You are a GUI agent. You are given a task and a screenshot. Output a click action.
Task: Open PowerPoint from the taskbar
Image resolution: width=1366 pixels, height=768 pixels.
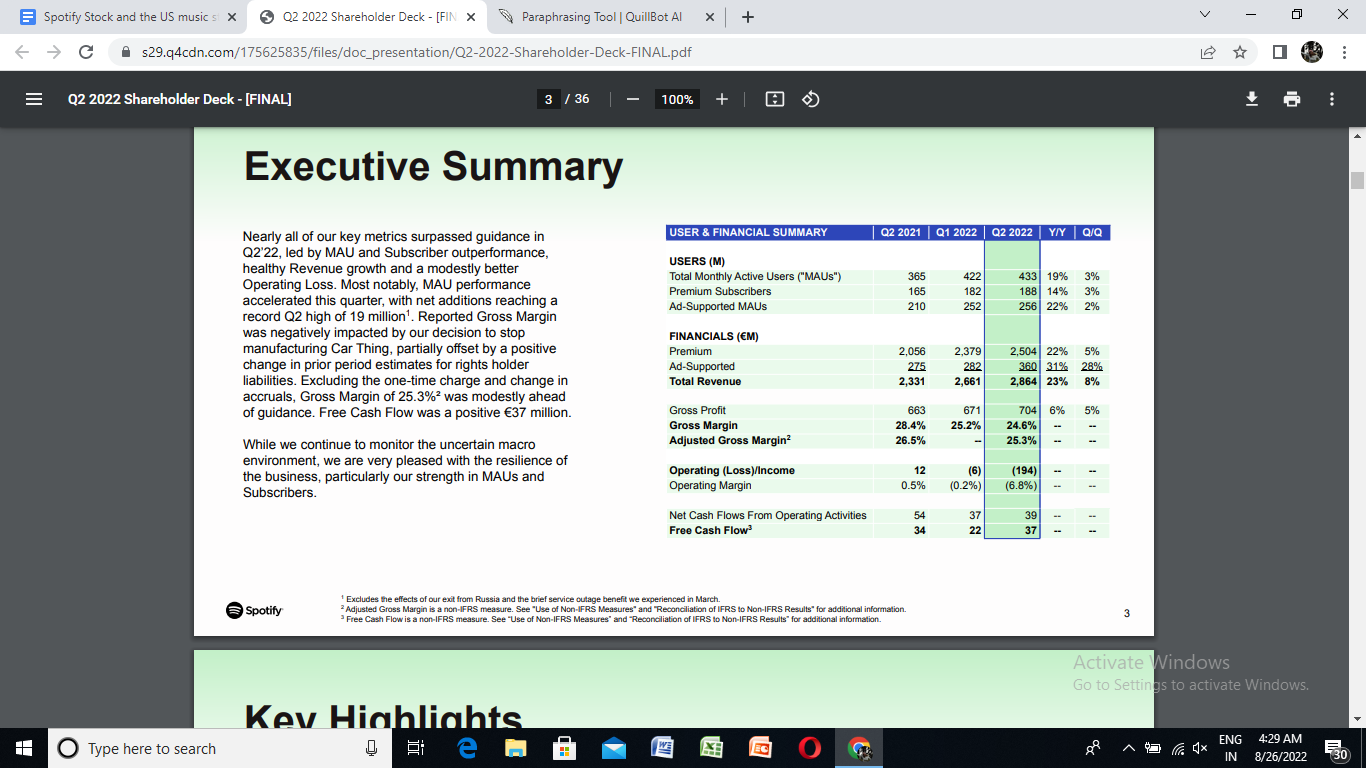760,748
